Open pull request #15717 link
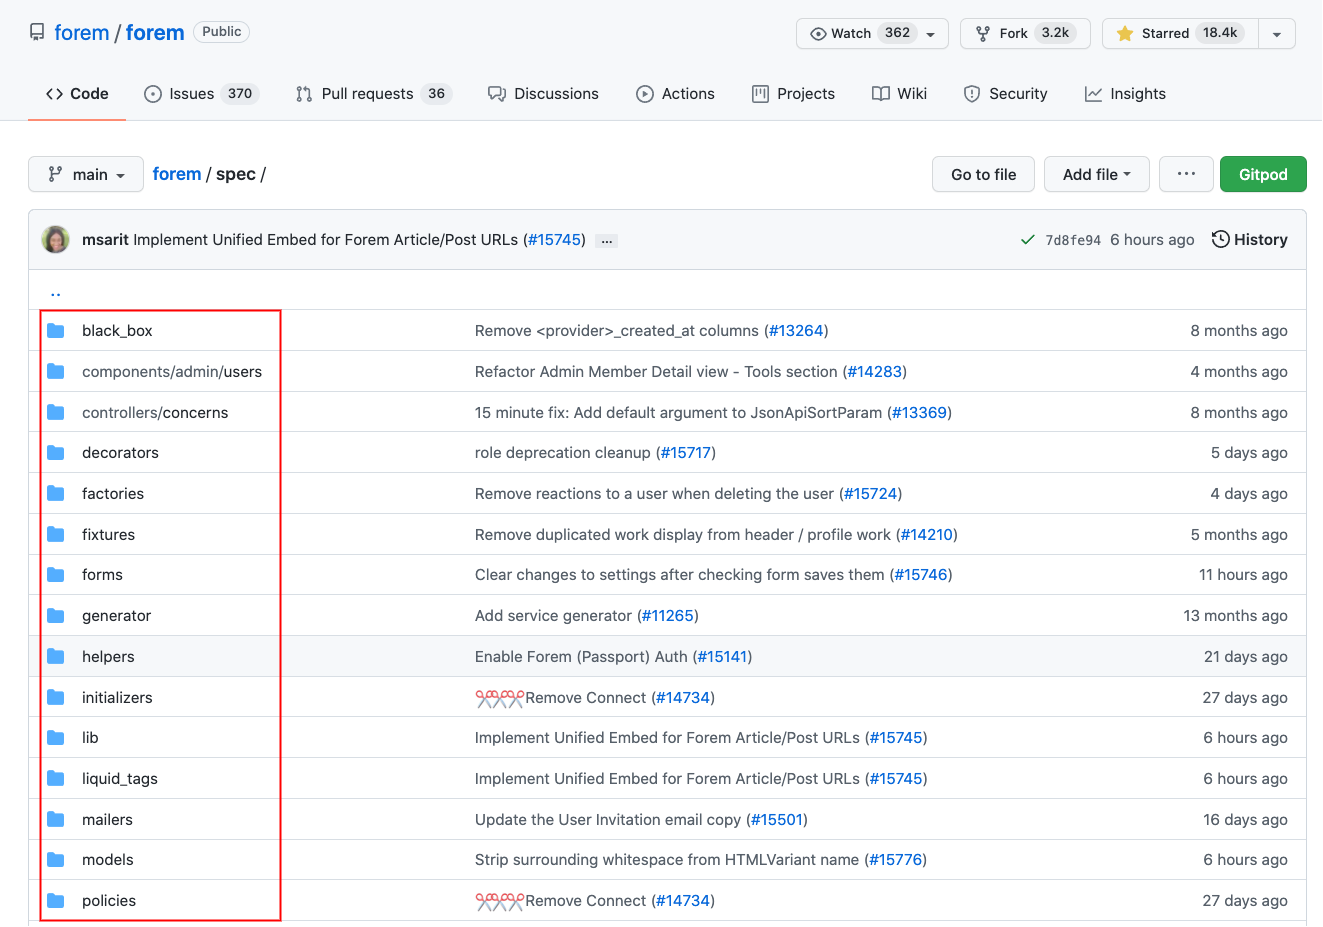1323x927 pixels. [x=686, y=453]
